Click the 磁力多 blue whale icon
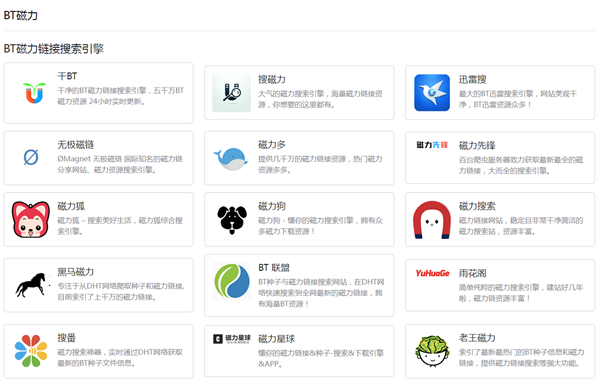The height and width of the screenshot is (382, 600). click(x=231, y=159)
